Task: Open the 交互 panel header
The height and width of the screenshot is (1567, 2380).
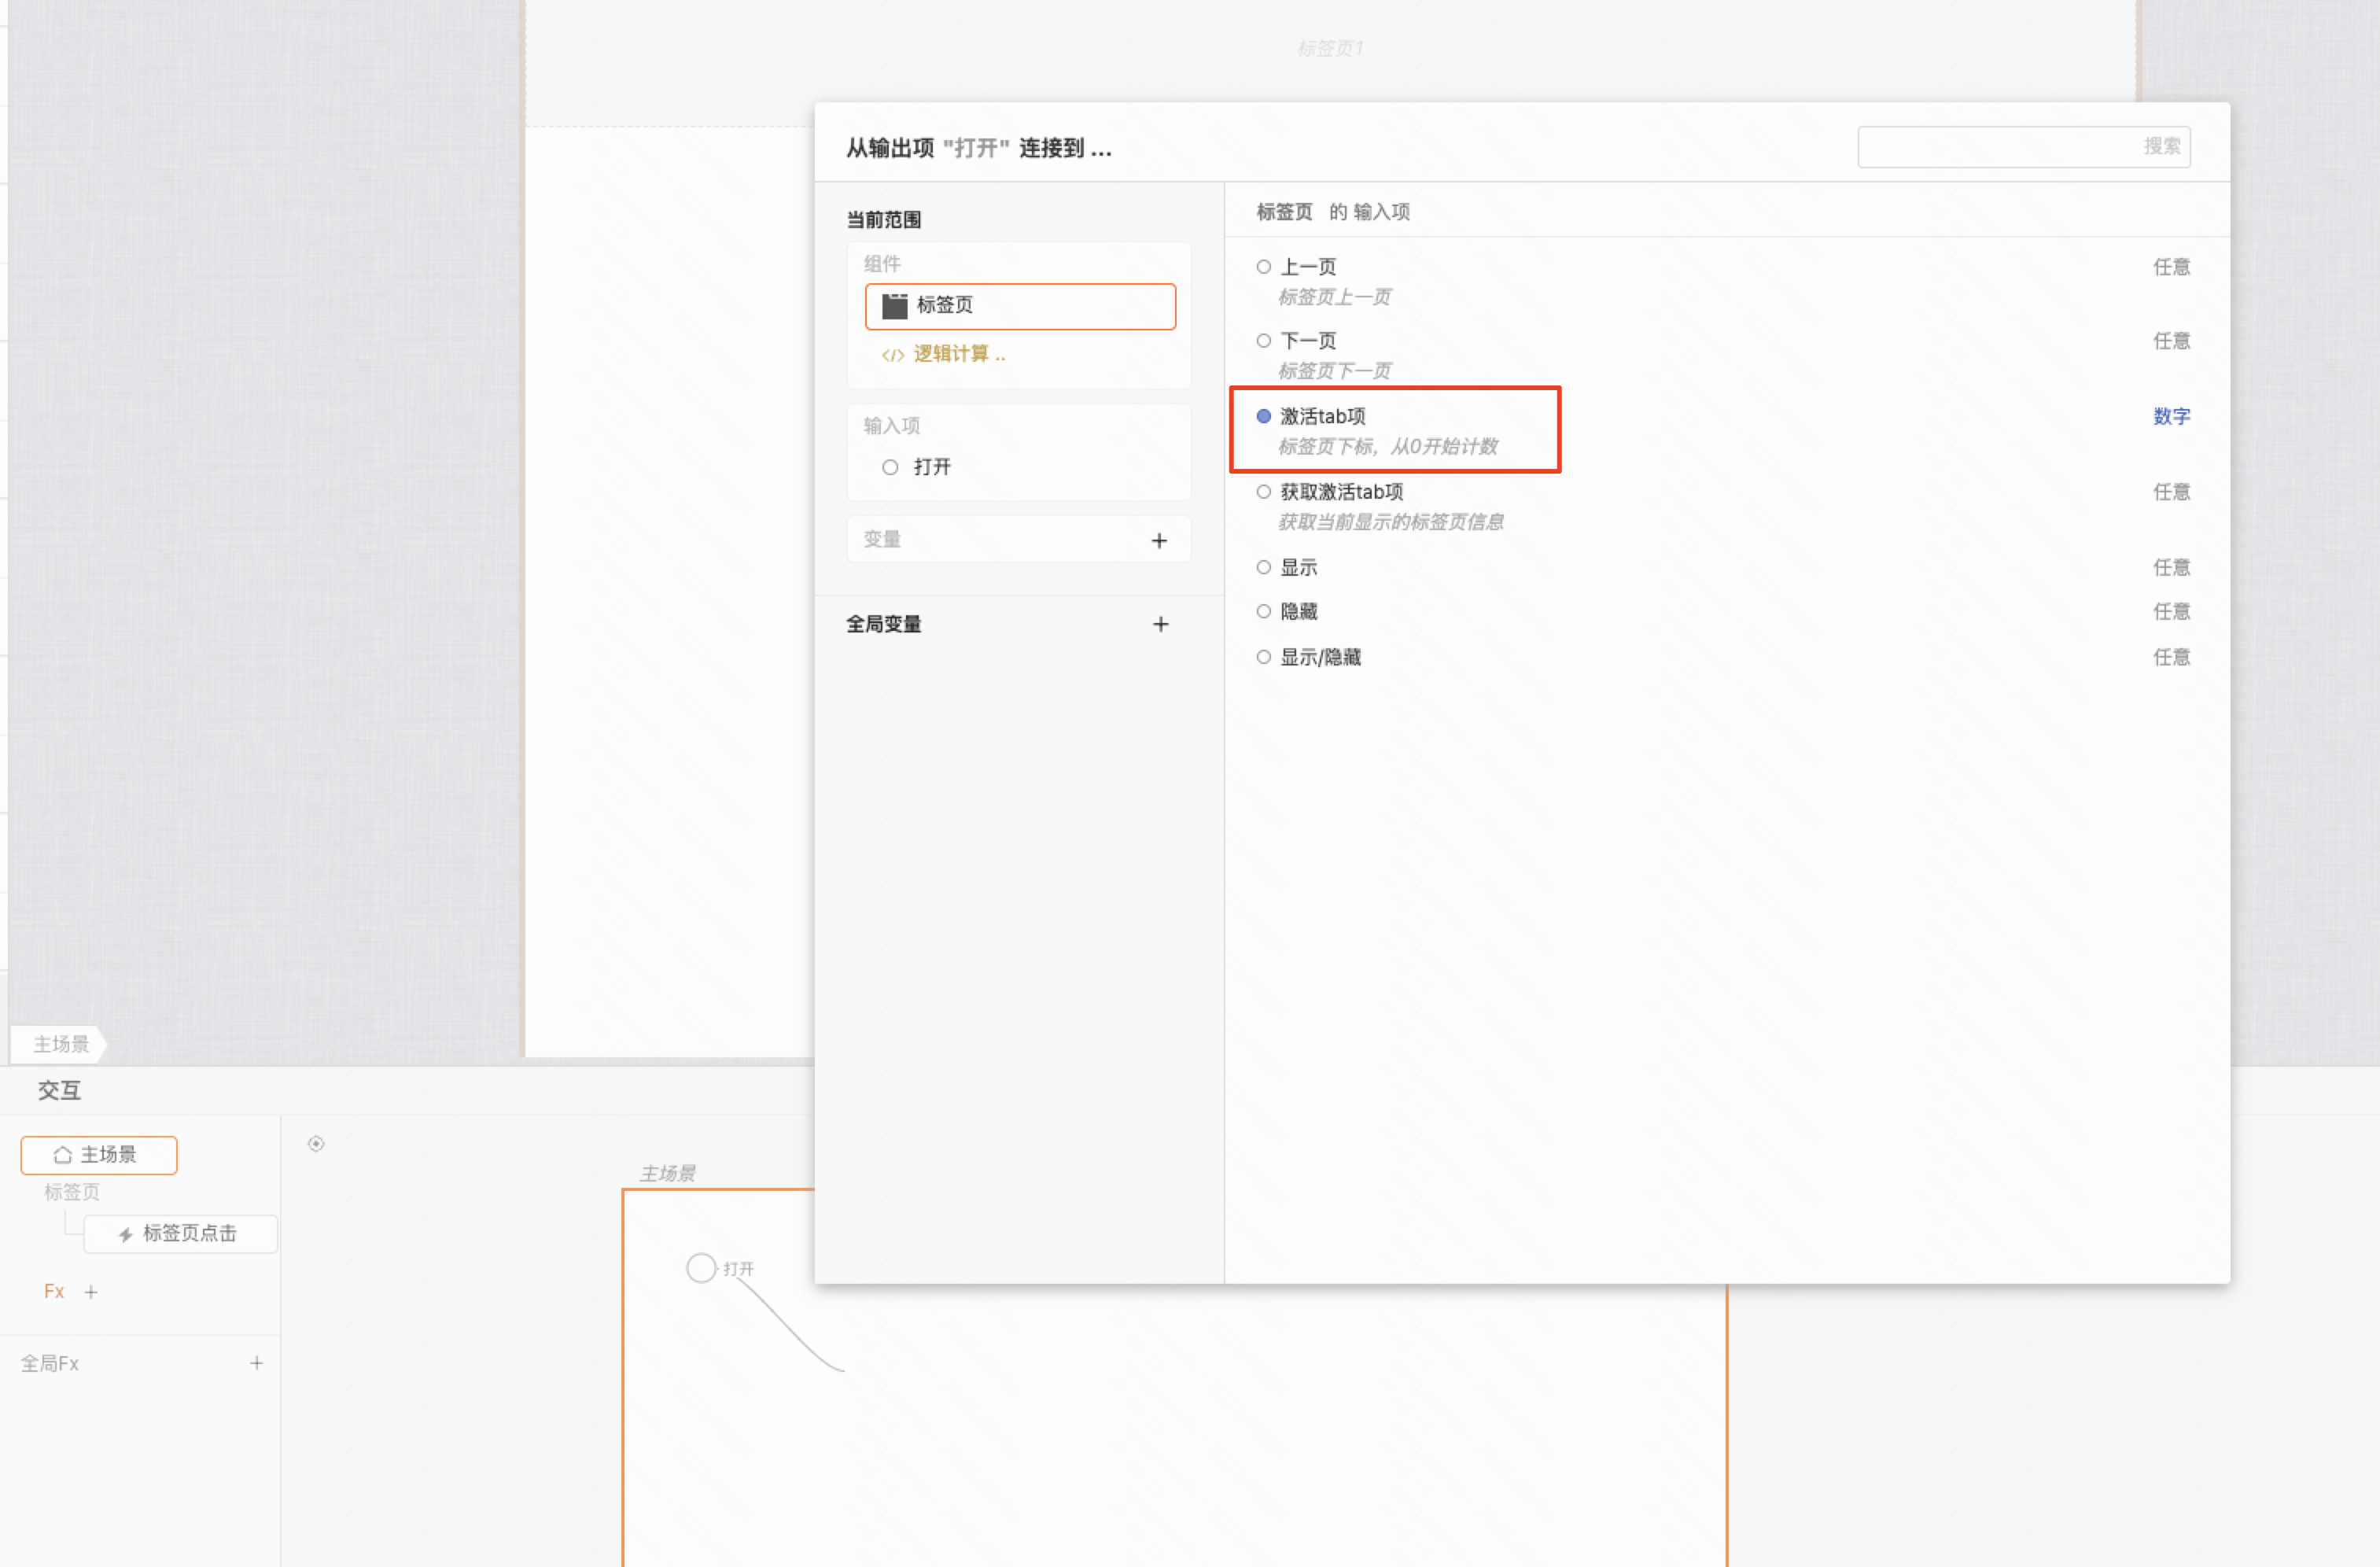Action: 59,1090
